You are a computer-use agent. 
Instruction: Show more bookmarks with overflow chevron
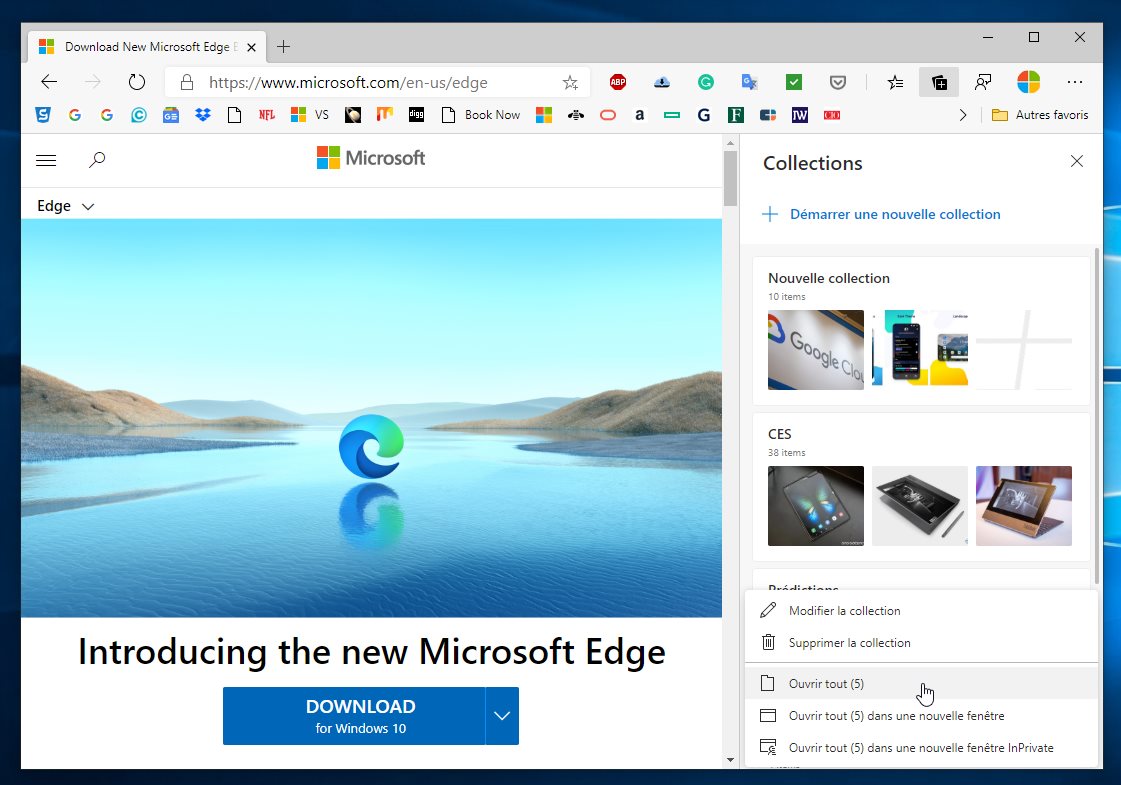tap(963, 114)
